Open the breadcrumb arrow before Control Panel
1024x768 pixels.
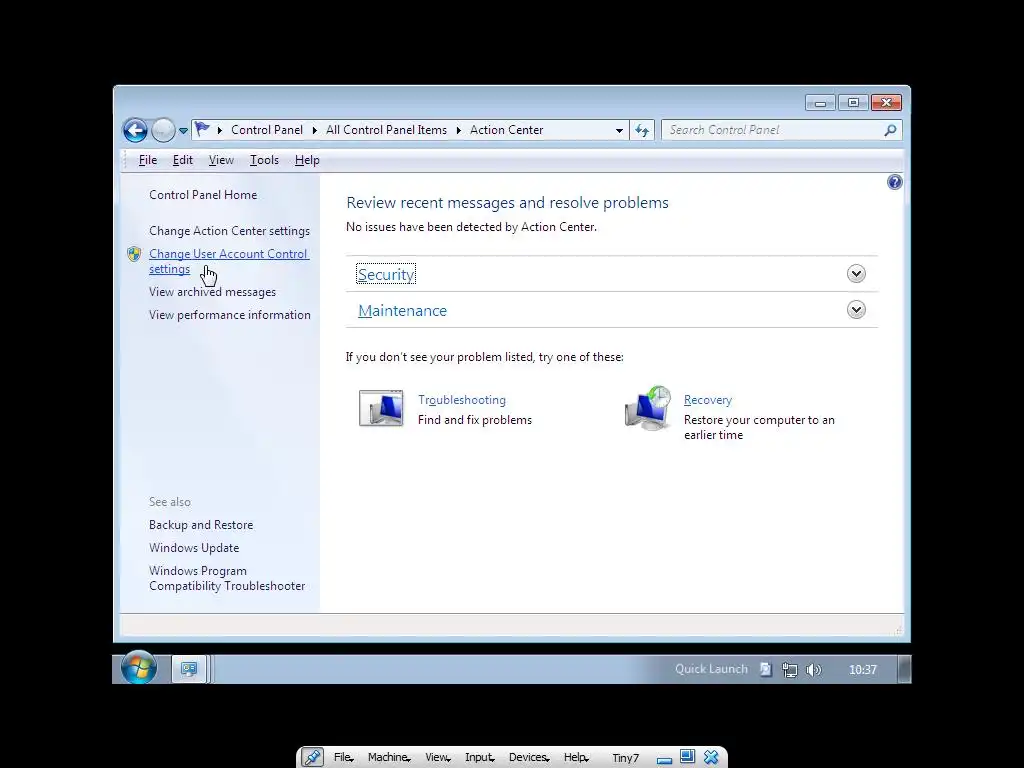(x=219, y=130)
